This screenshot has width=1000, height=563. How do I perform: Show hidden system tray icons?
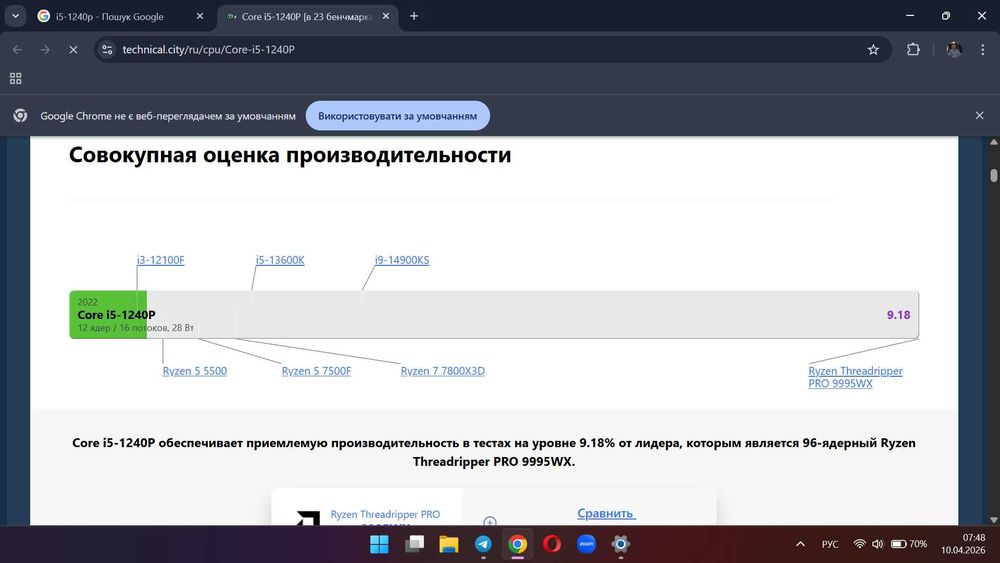(x=800, y=544)
